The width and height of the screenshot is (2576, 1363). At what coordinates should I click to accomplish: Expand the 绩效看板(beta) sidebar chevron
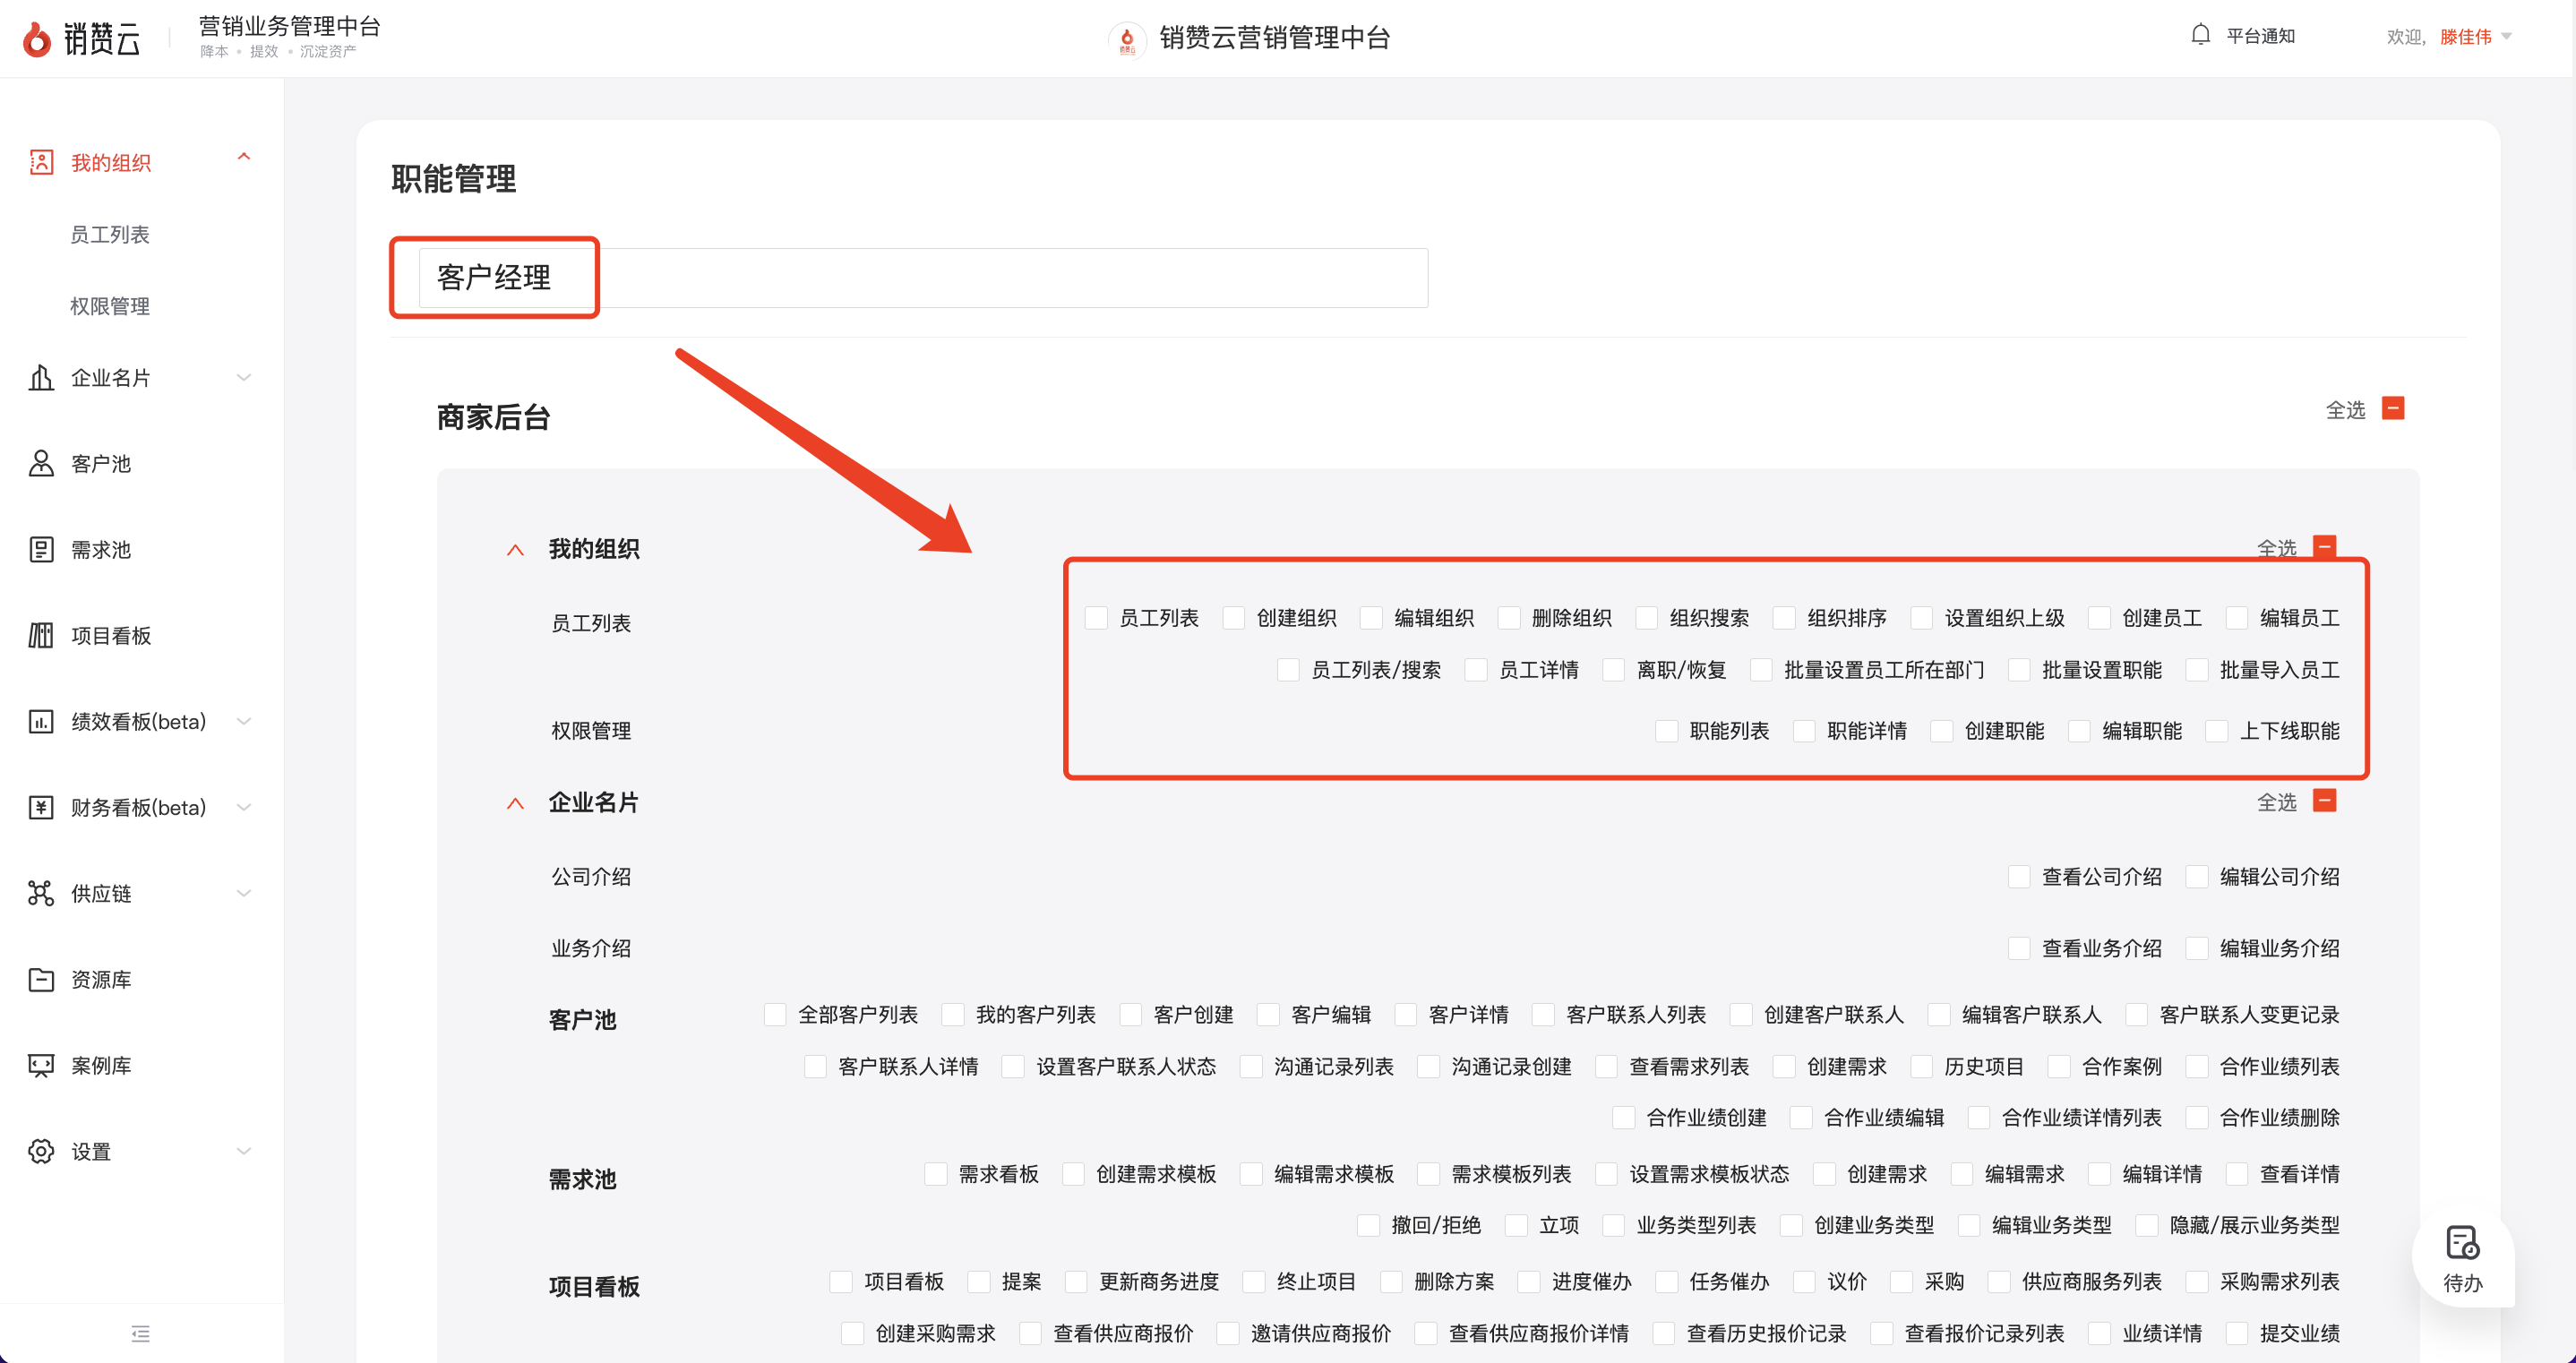(243, 721)
